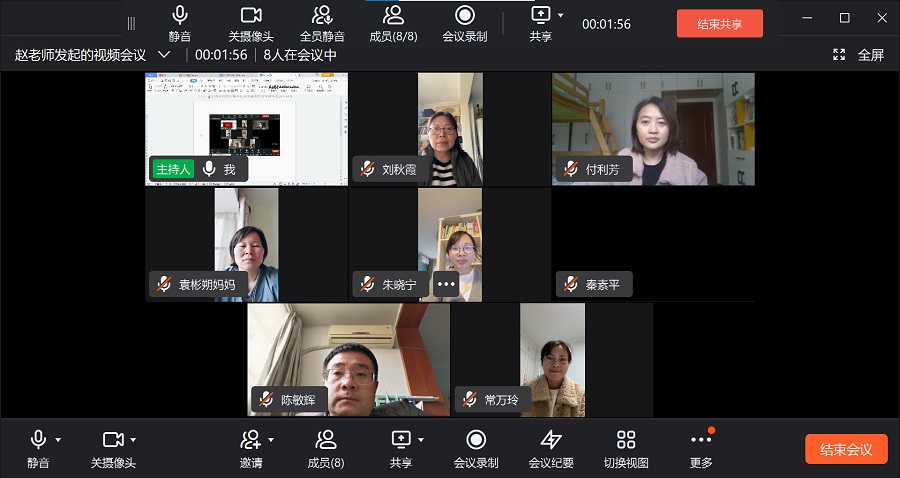Click 切换视图 switch view icon
Screen dimensions: 900x478
click(x=626, y=440)
